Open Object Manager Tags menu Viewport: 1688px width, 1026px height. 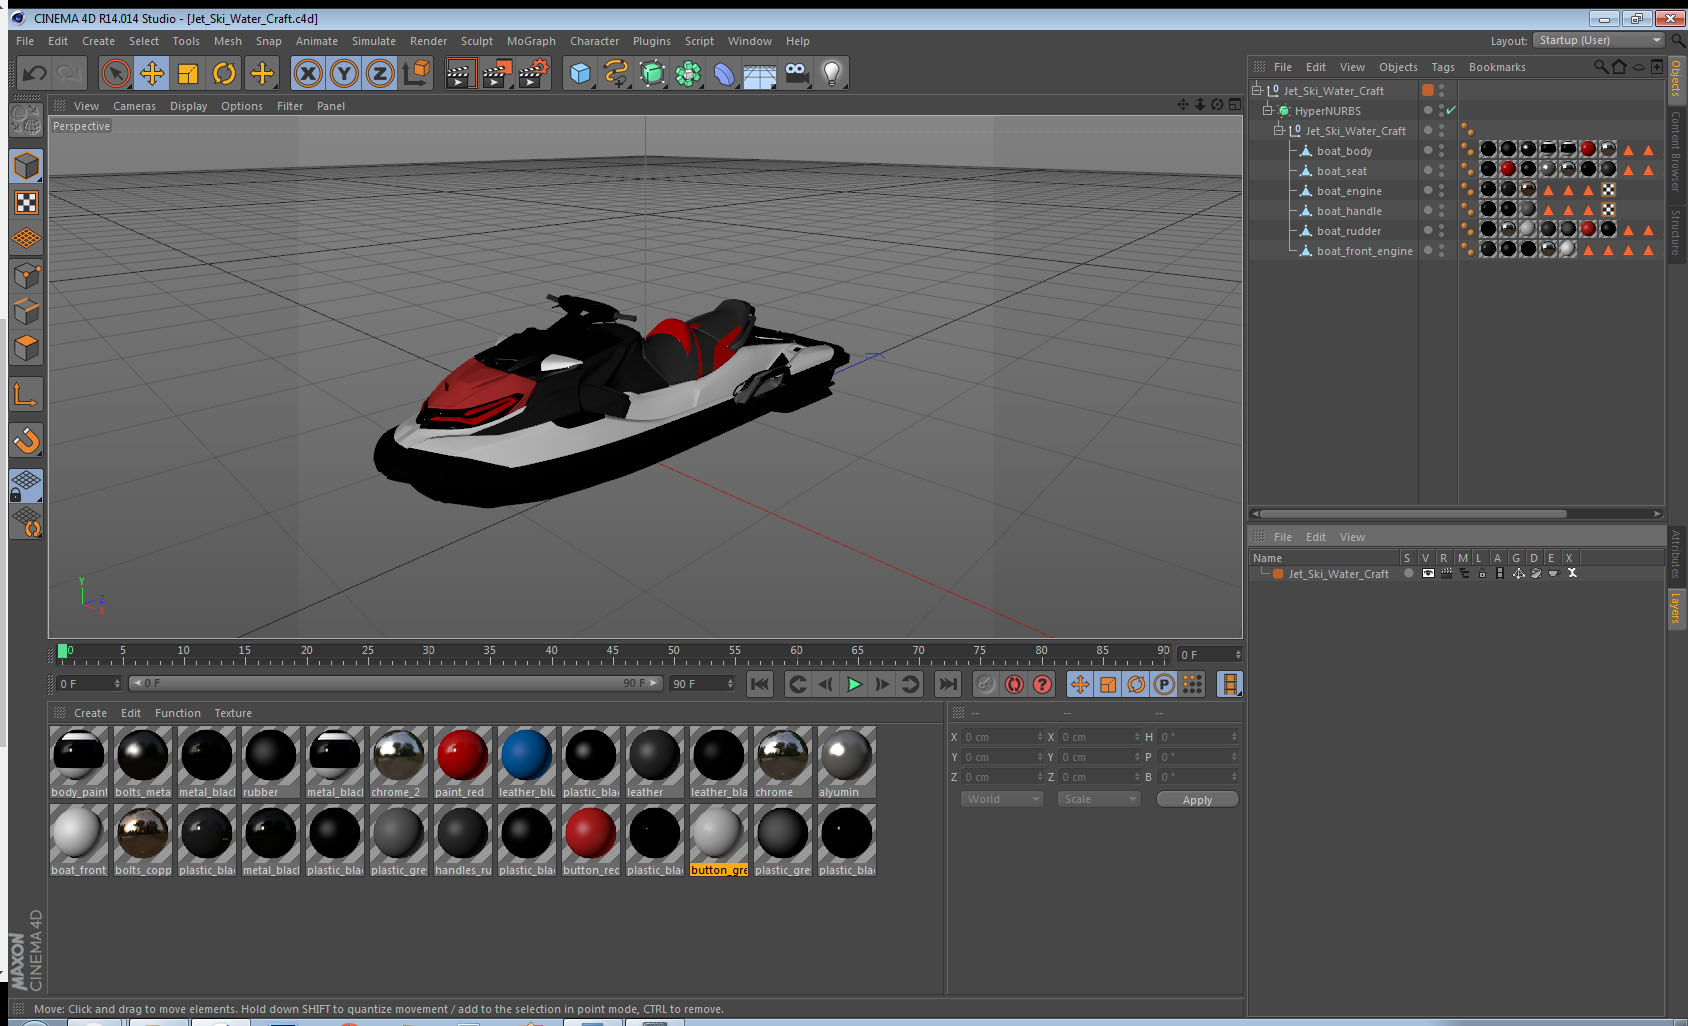tap(1443, 67)
